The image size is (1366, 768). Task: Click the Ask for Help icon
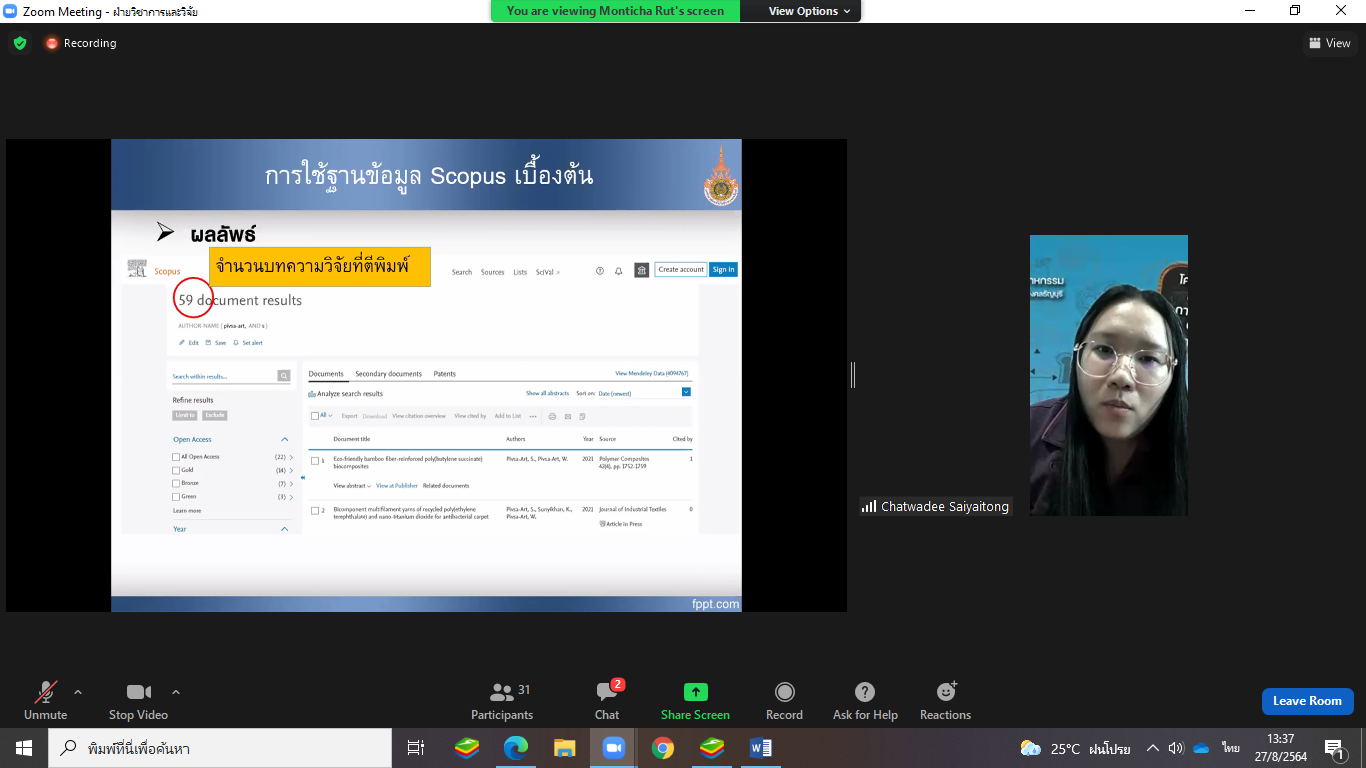coord(865,692)
